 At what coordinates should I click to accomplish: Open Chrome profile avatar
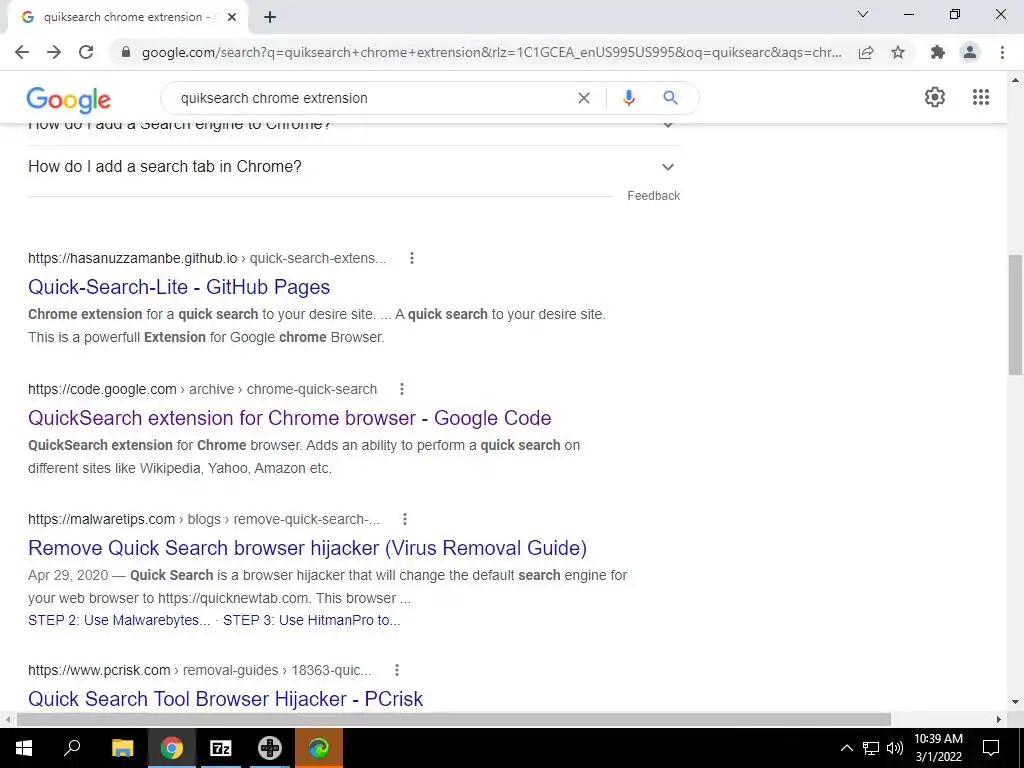(x=970, y=52)
